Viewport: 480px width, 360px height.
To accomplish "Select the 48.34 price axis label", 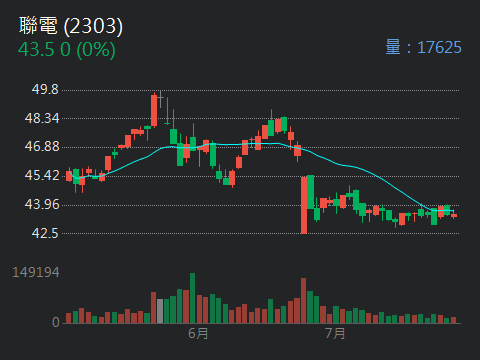I will click(x=42, y=118).
